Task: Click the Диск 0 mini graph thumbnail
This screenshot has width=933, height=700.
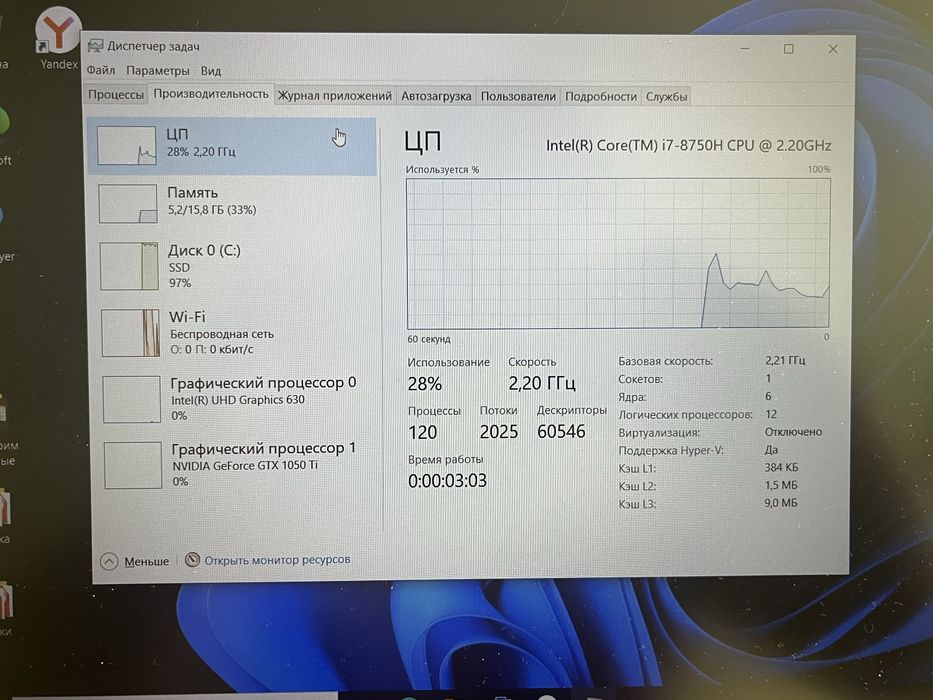Action: [129, 266]
